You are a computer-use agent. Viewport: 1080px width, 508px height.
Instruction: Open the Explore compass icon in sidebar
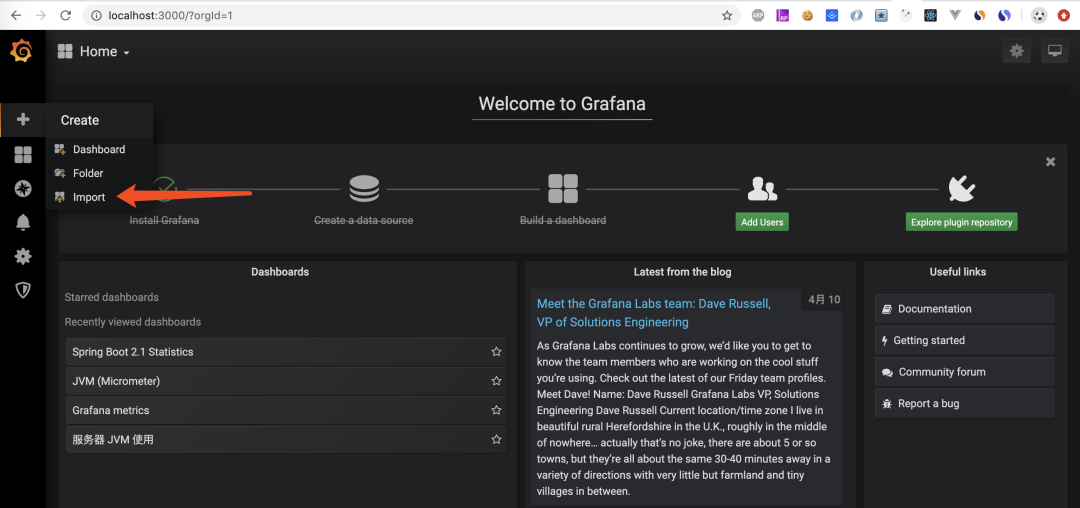(23, 189)
